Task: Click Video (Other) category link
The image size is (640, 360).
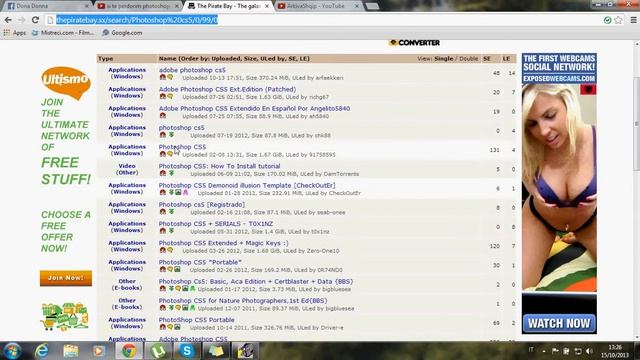Action: coord(127,169)
